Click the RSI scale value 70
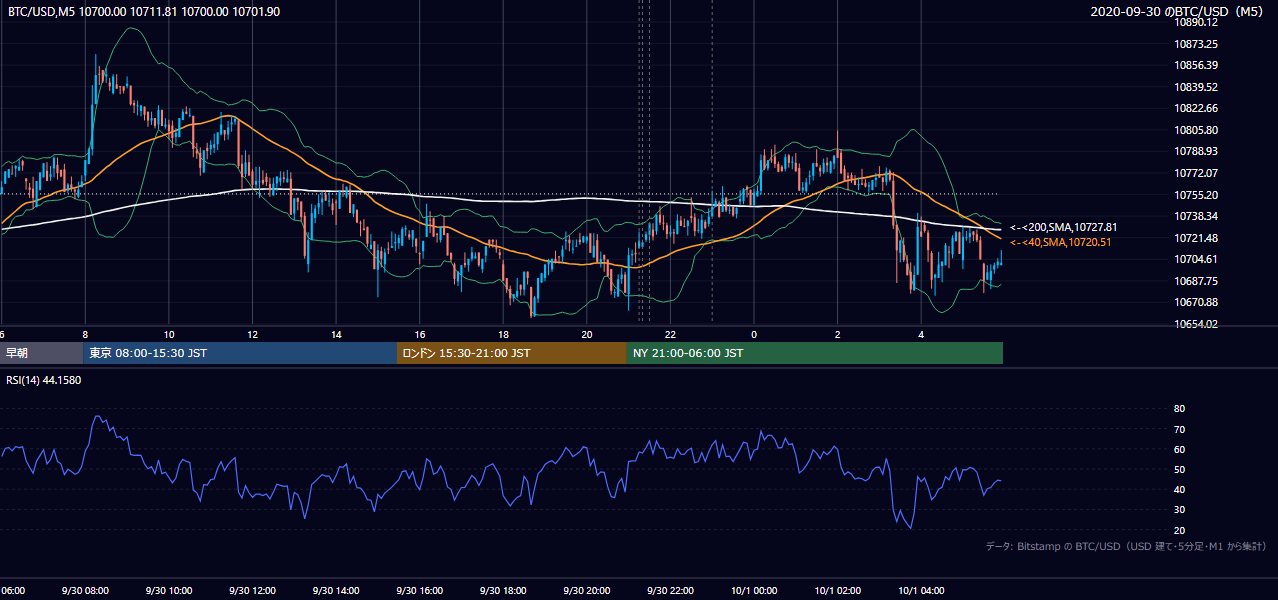 [1180, 429]
